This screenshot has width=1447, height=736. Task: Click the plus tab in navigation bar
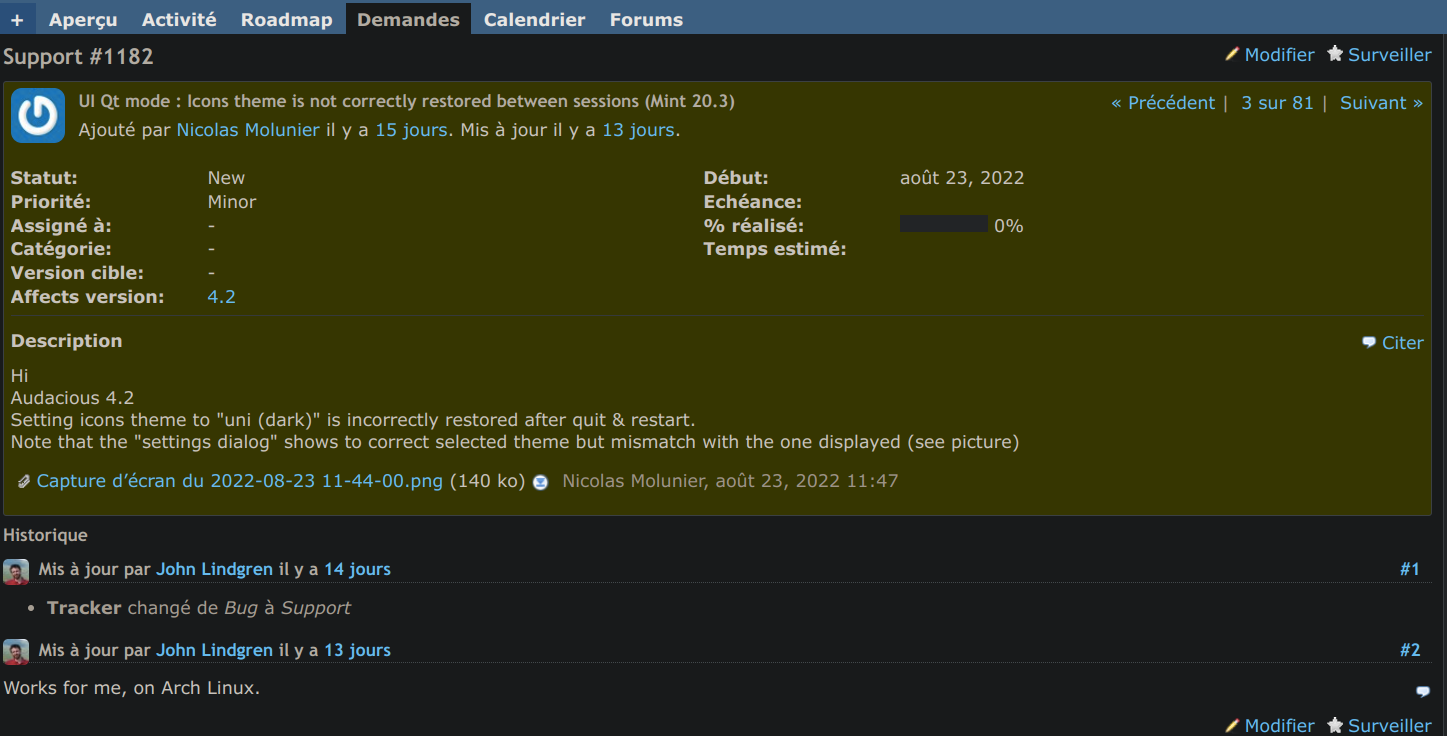(x=17, y=19)
